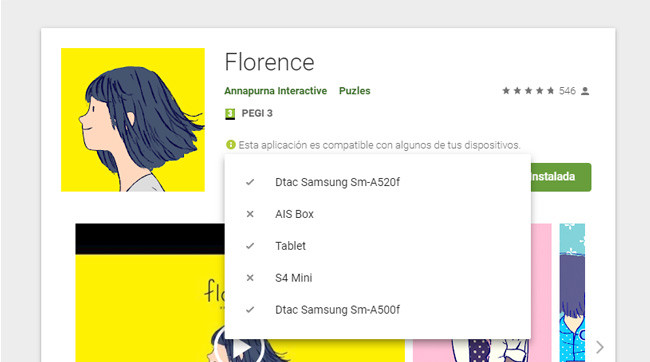The image size is (650, 362).
Task: Open the blue screenshot thumbnail
Action: pyautogui.click(x=572, y=293)
